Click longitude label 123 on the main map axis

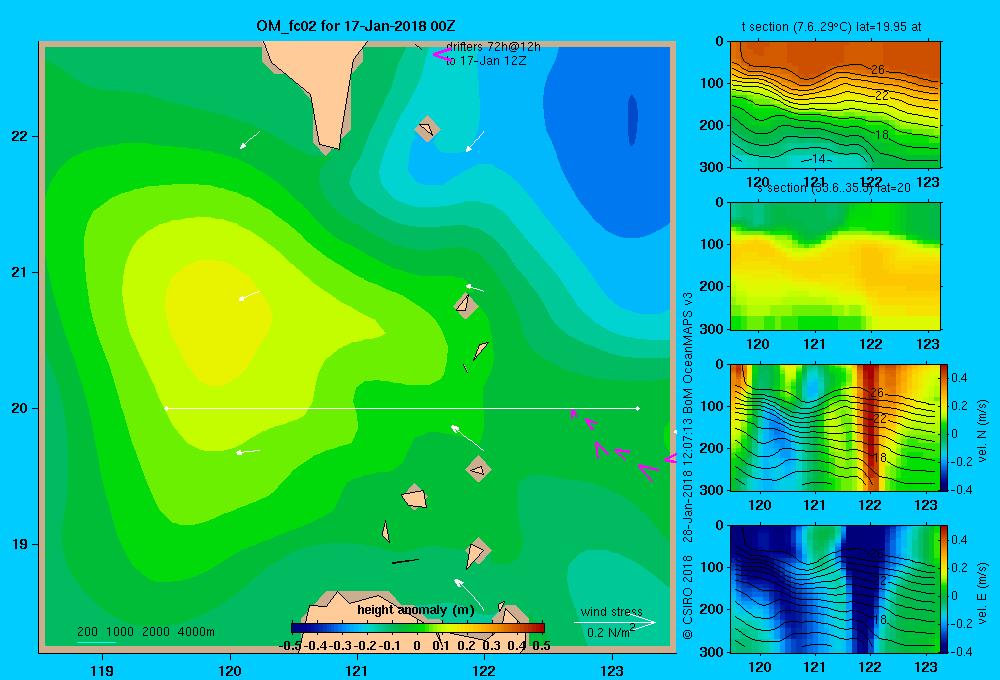point(612,670)
